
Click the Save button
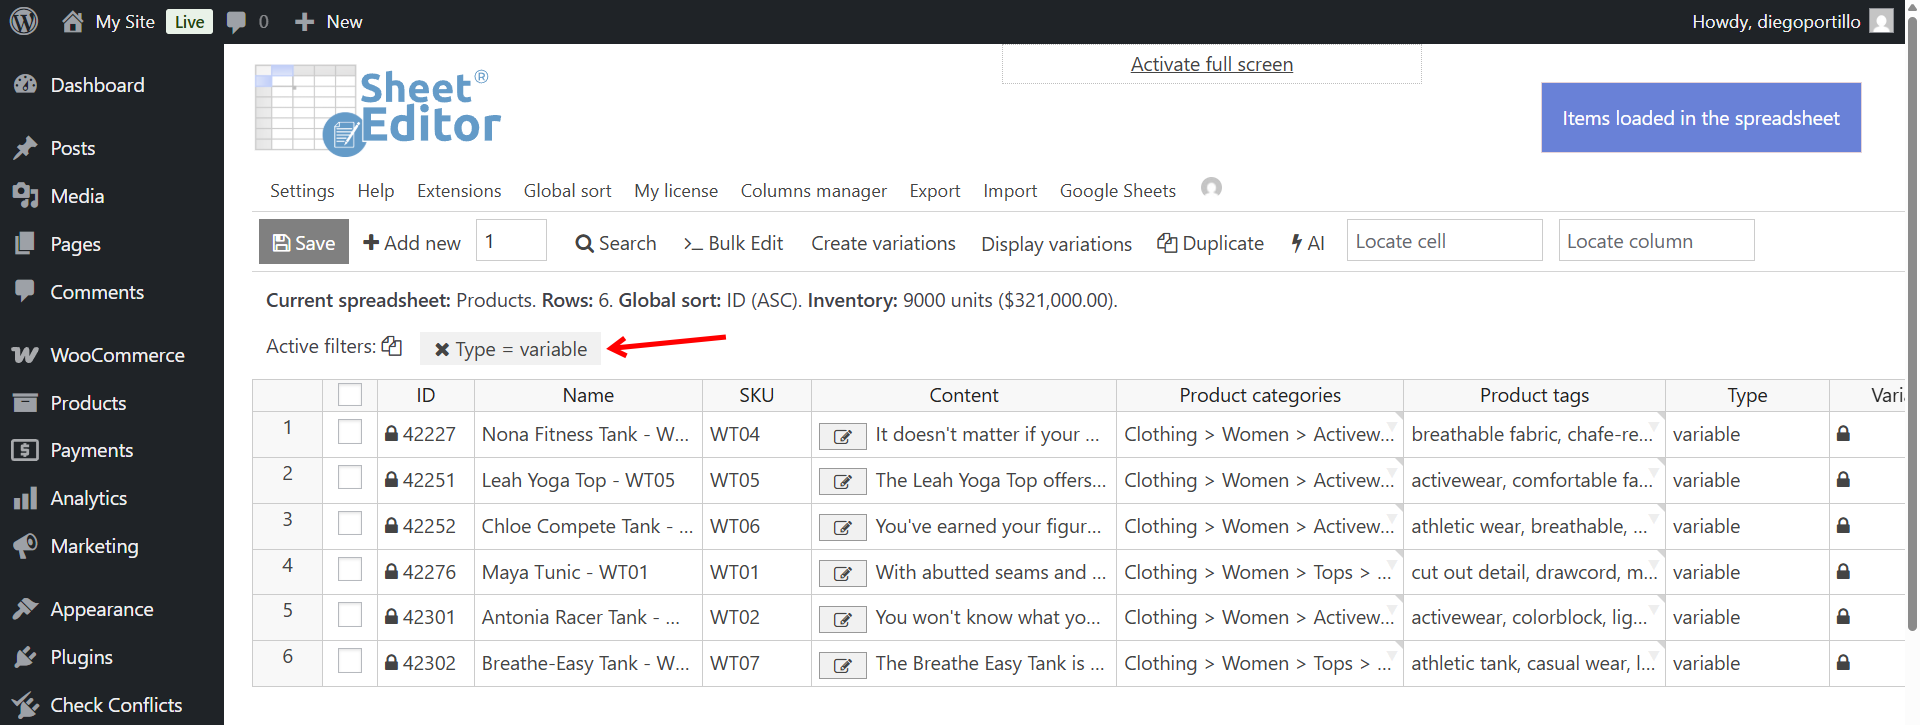(x=304, y=243)
